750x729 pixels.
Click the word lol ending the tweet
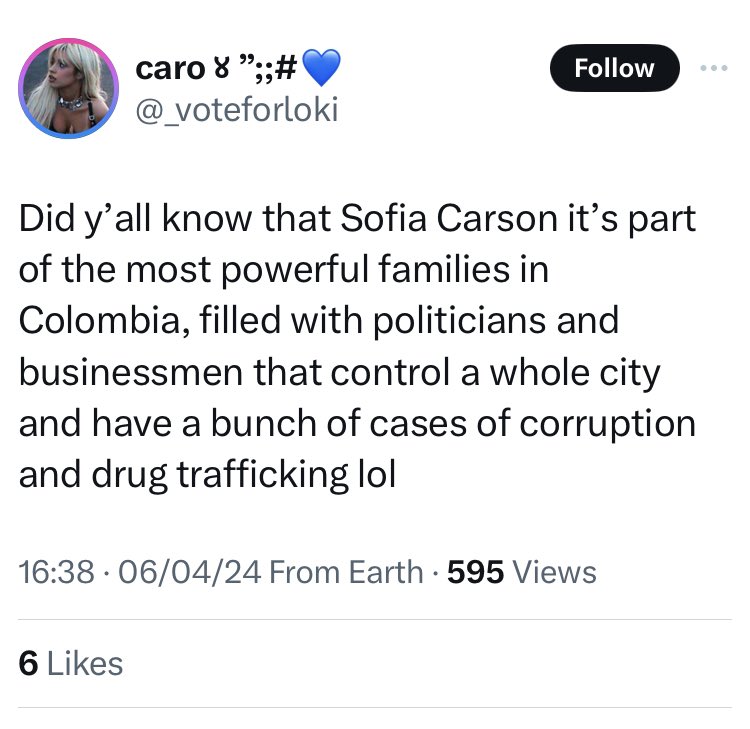376,473
